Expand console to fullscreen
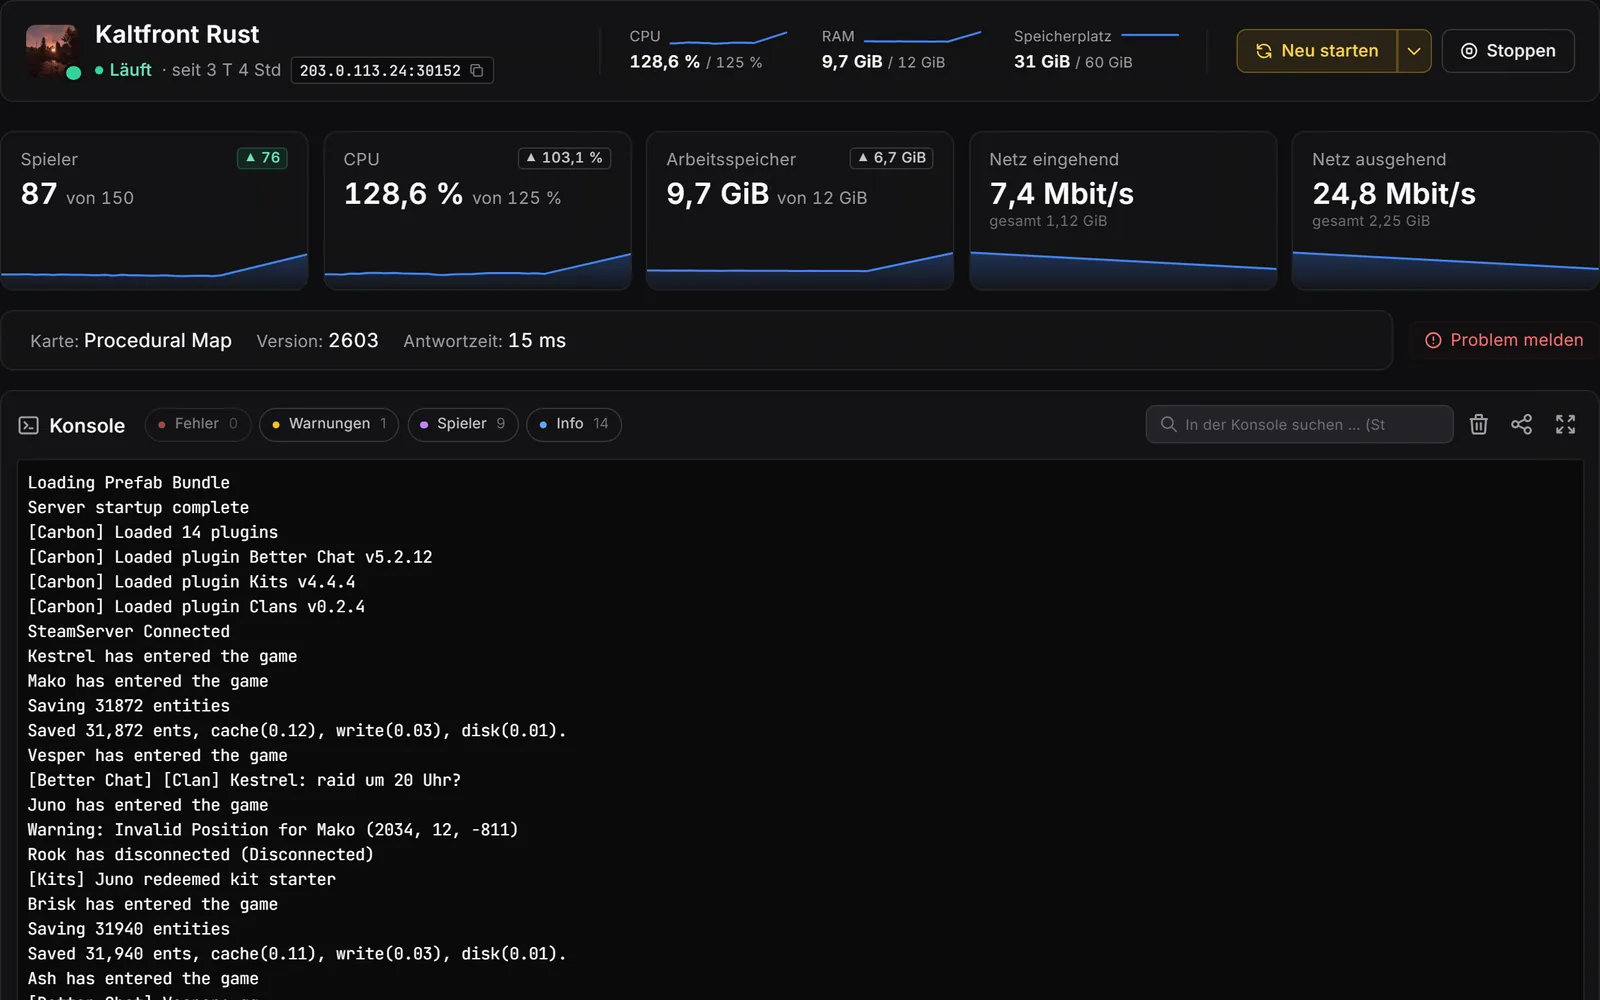Viewport: 1600px width, 1000px height. point(1565,424)
